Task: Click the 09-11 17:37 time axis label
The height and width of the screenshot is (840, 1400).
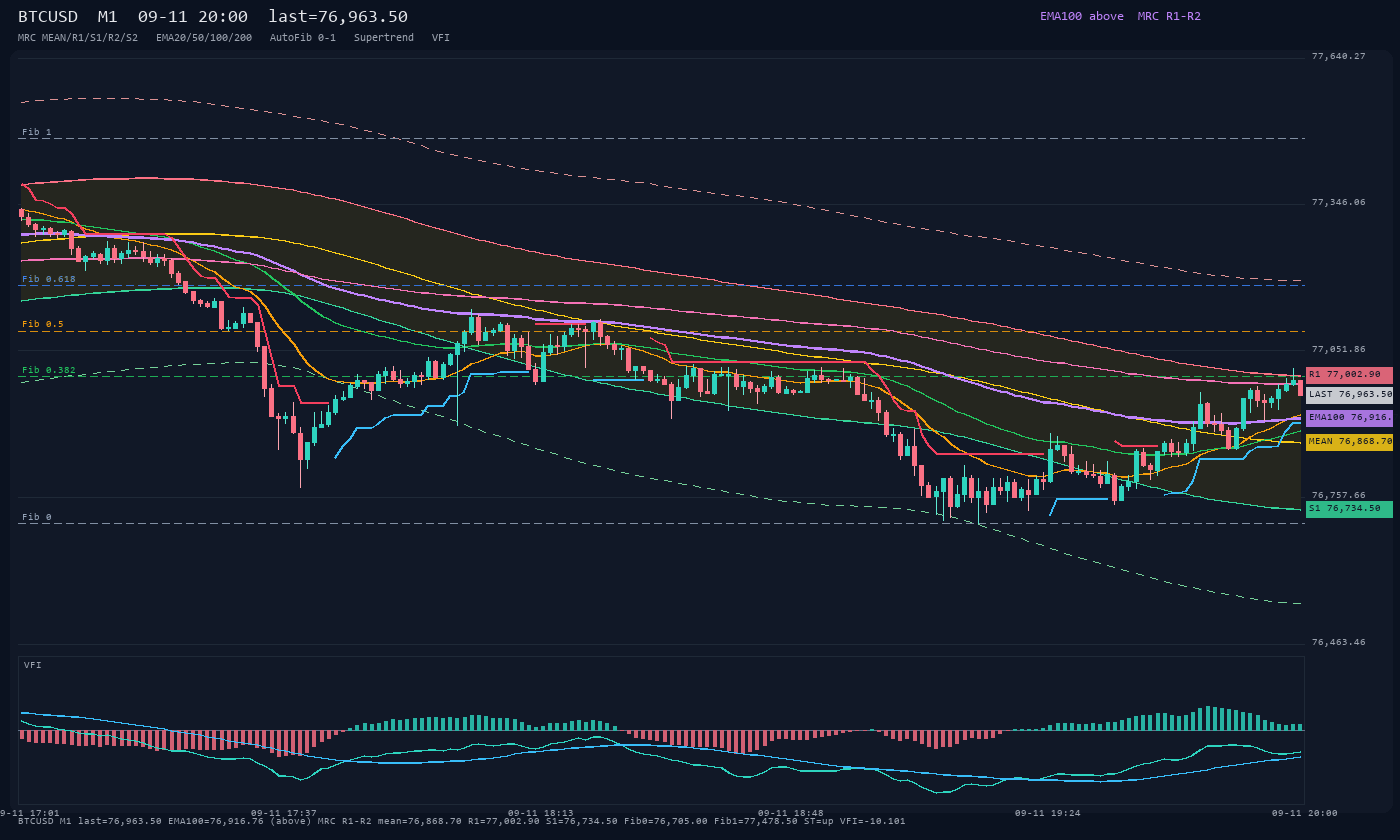Action: point(284,813)
